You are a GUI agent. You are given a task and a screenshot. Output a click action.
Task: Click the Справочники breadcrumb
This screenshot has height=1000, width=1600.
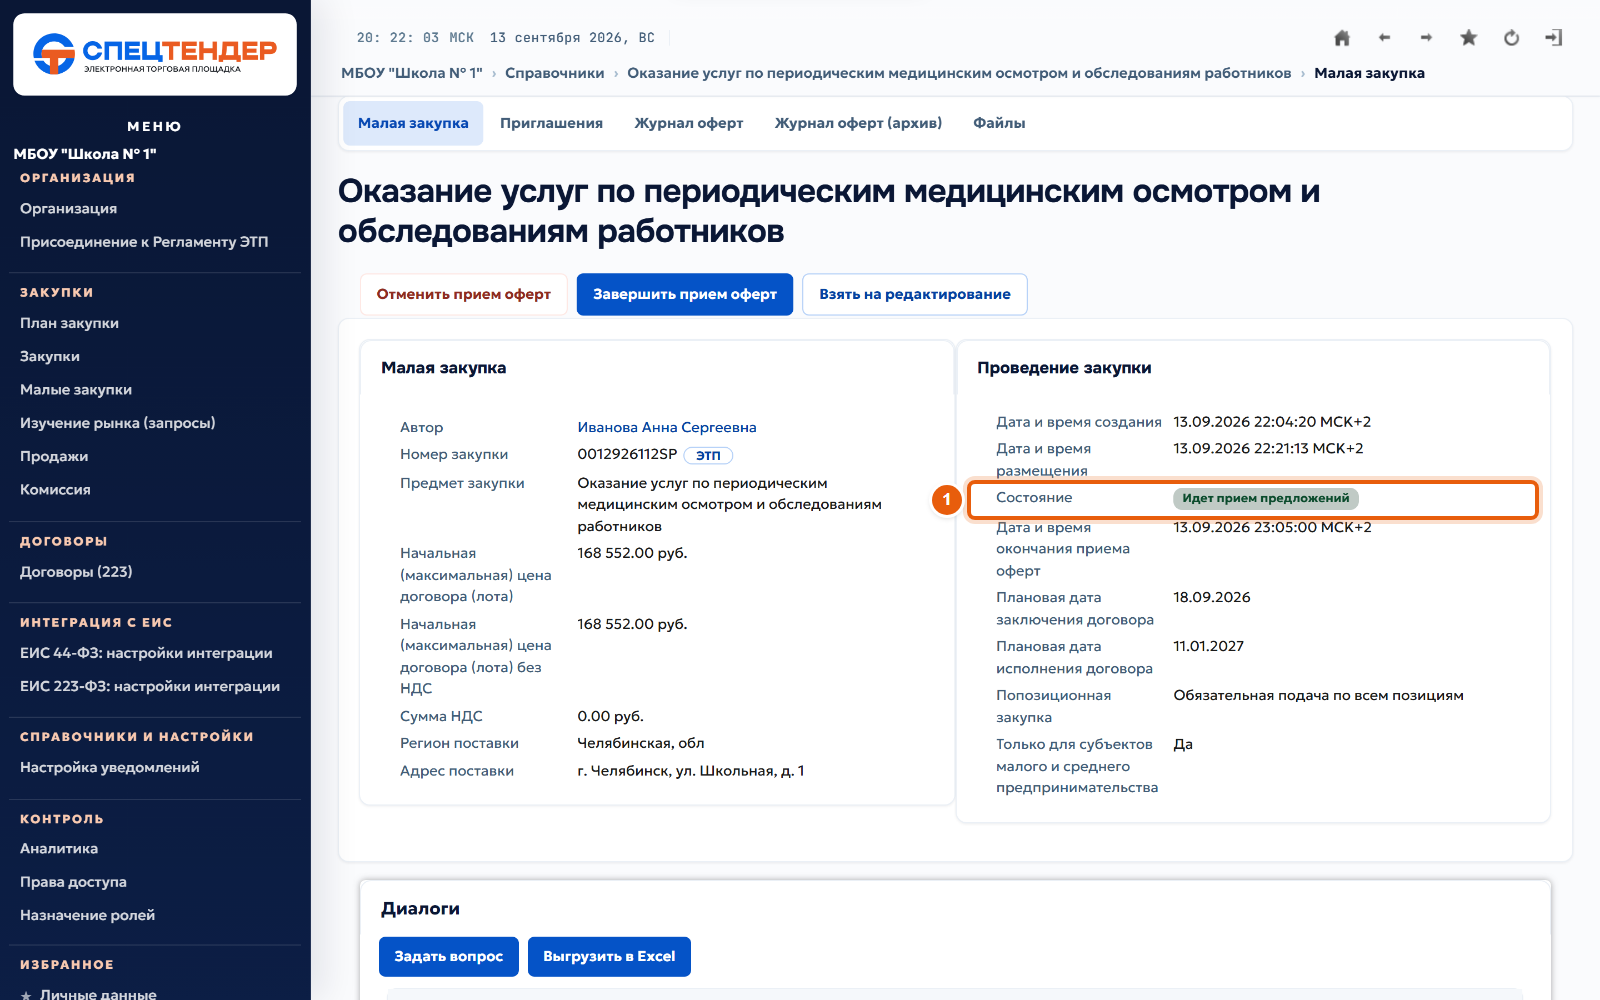pos(554,73)
